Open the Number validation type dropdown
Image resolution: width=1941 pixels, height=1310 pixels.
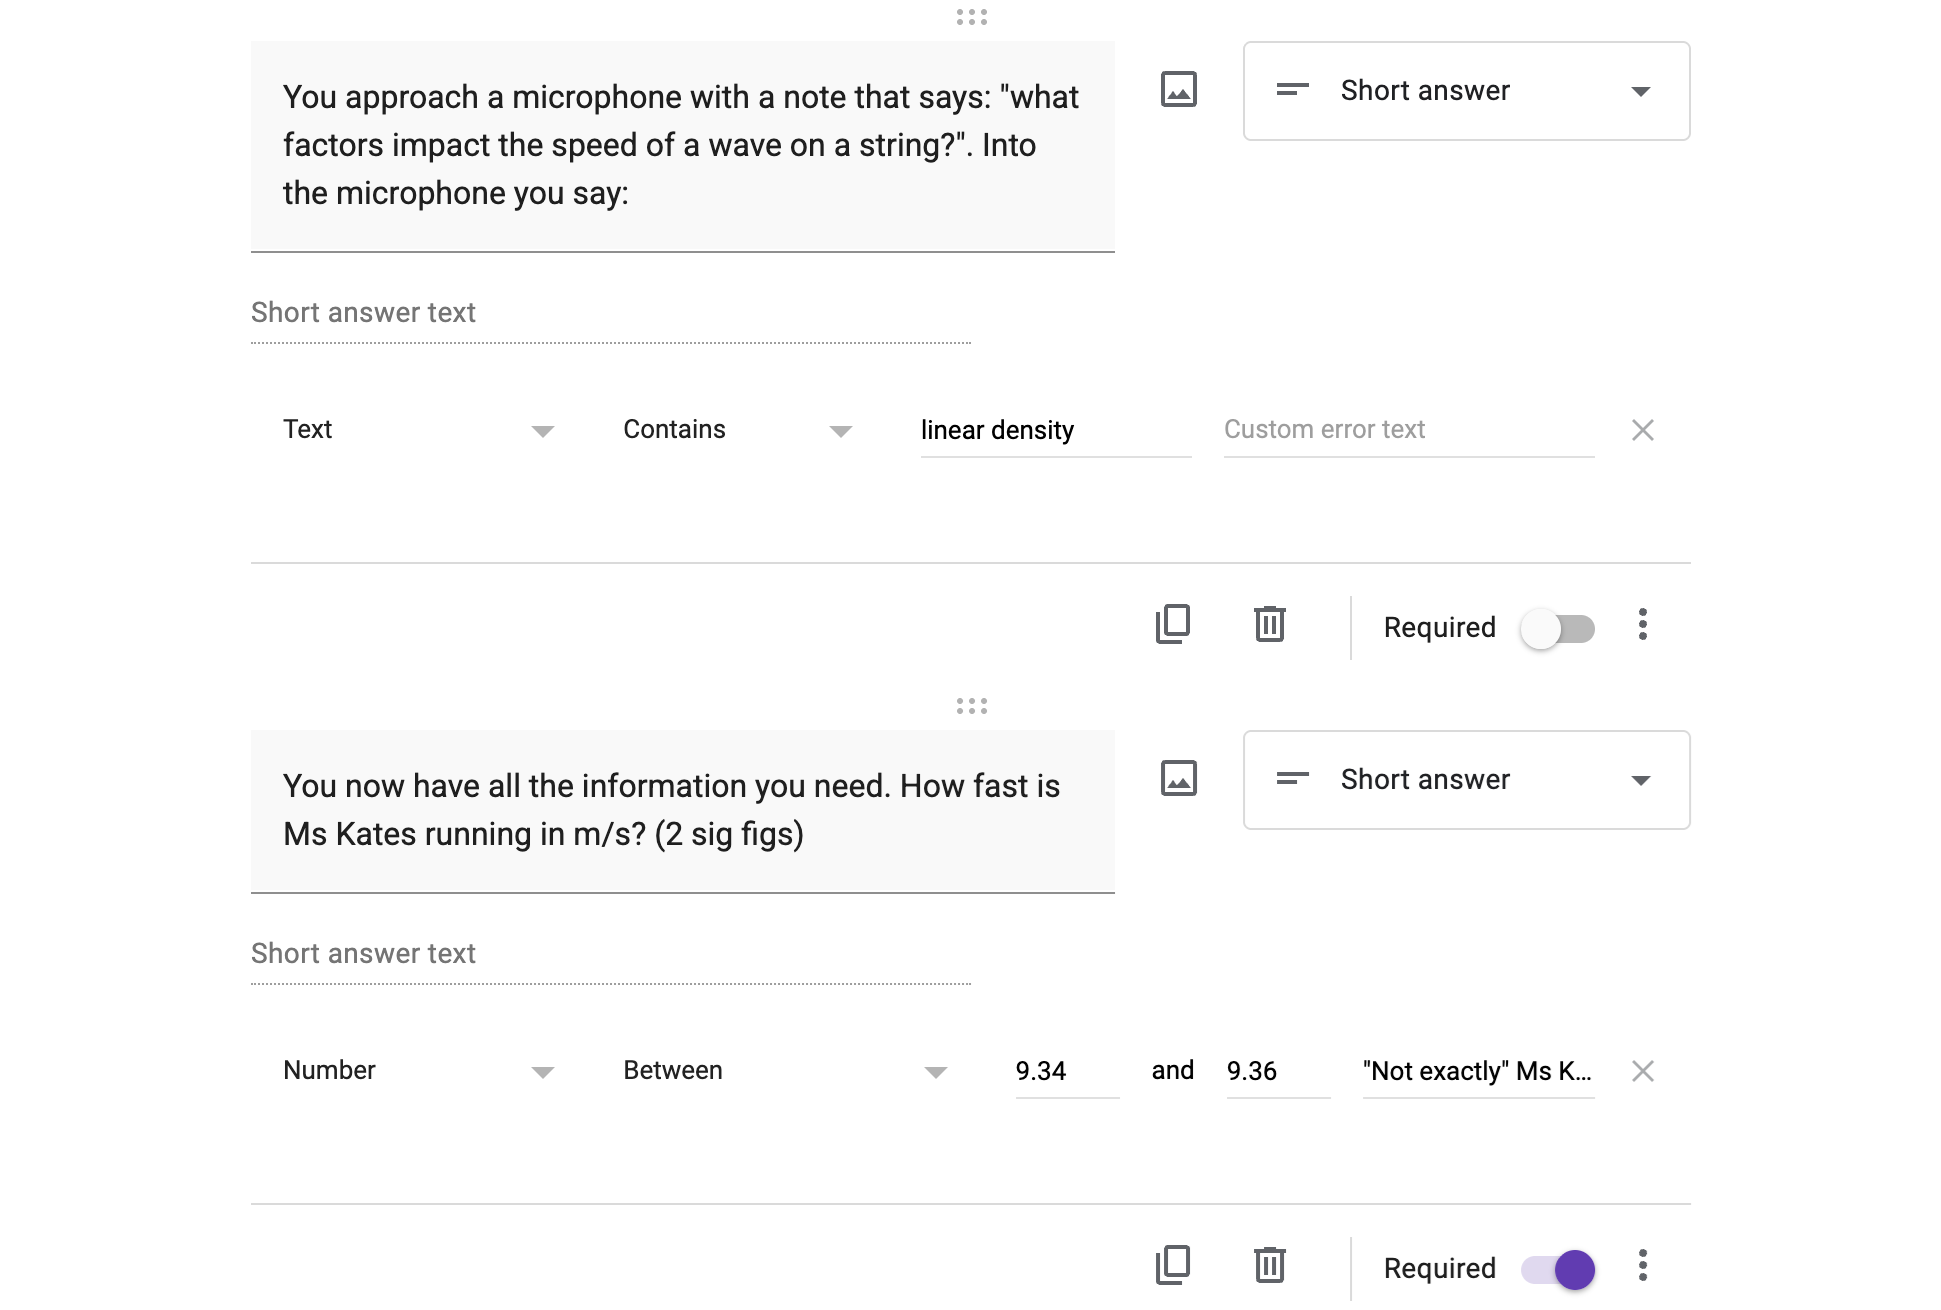(418, 1071)
